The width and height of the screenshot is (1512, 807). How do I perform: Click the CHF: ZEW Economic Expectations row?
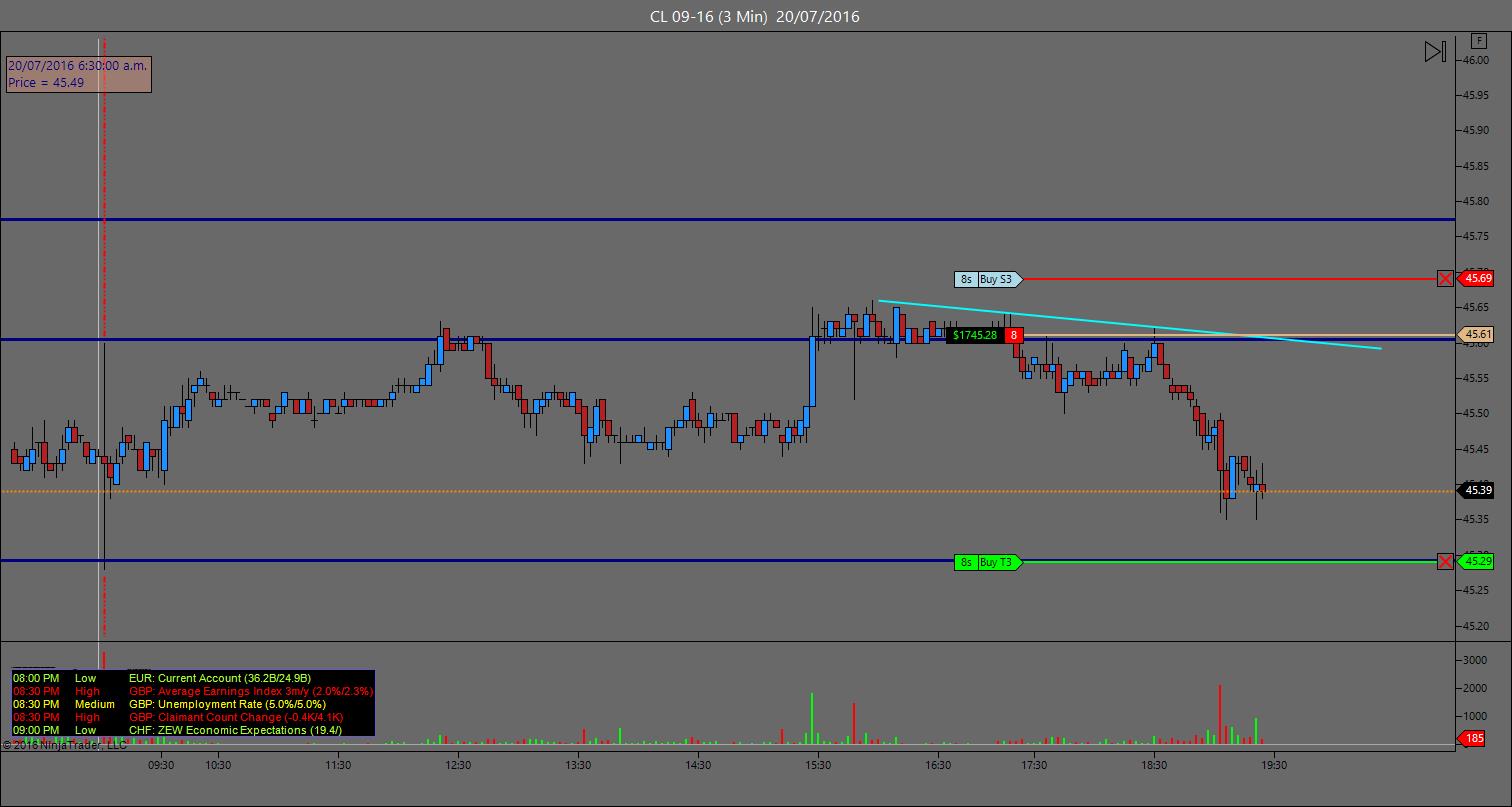pos(192,730)
